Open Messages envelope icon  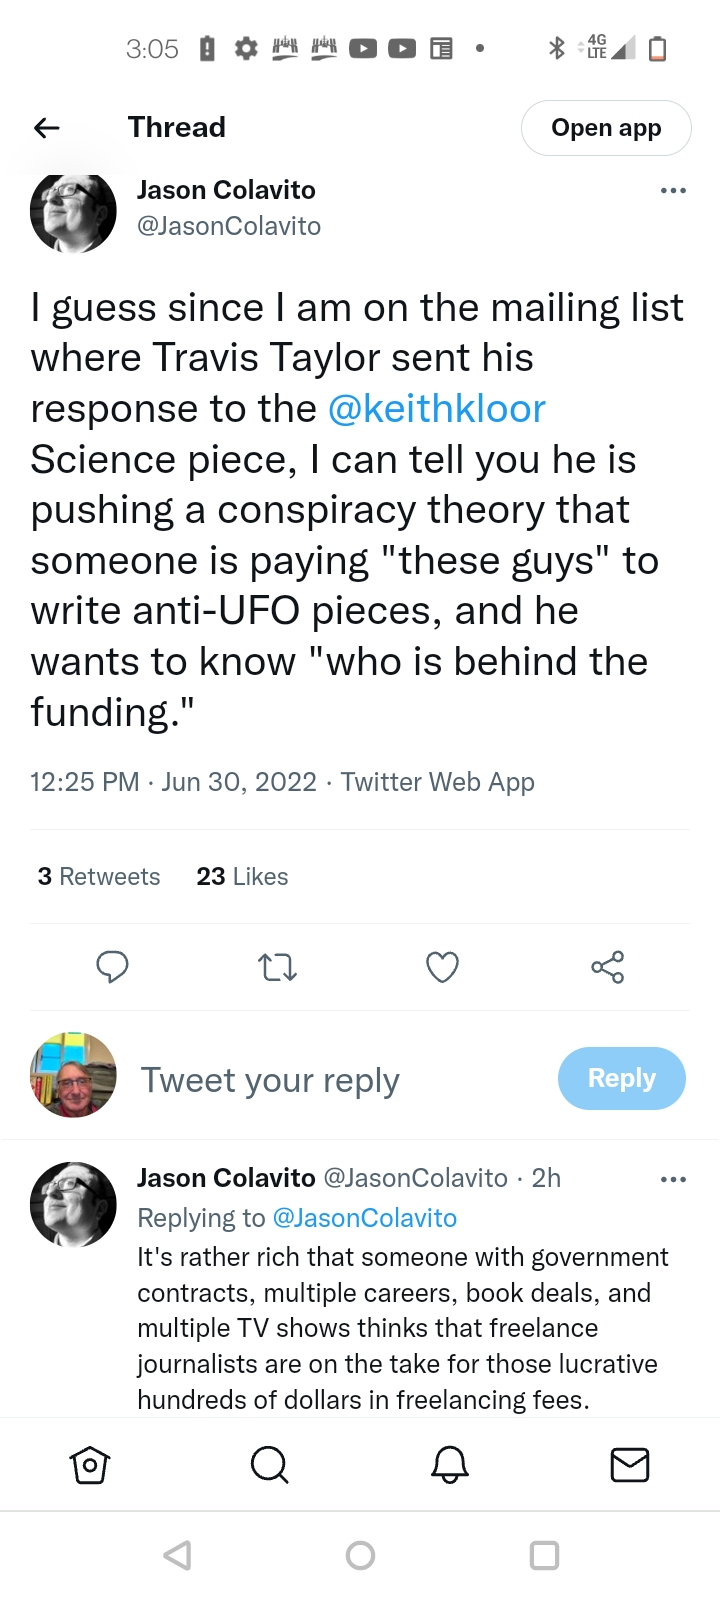(629, 1465)
